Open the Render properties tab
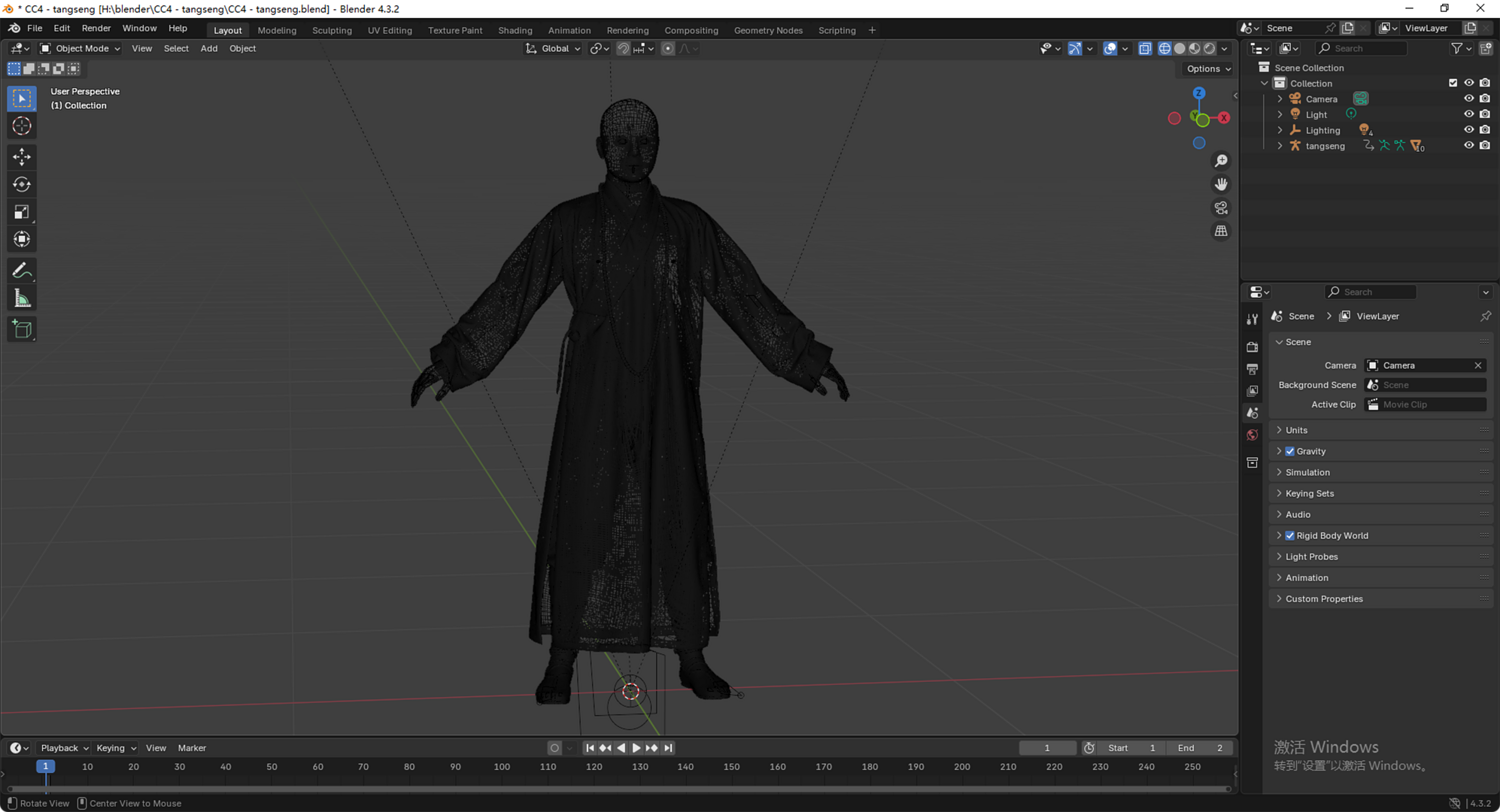Image resolution: width=1500 pixels, height=812 pixels. (x=1252, y=347)
